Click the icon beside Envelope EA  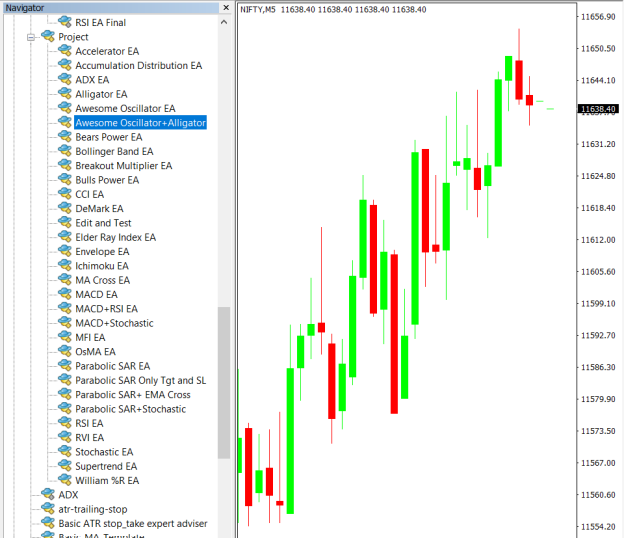click(x=65, y=251)
